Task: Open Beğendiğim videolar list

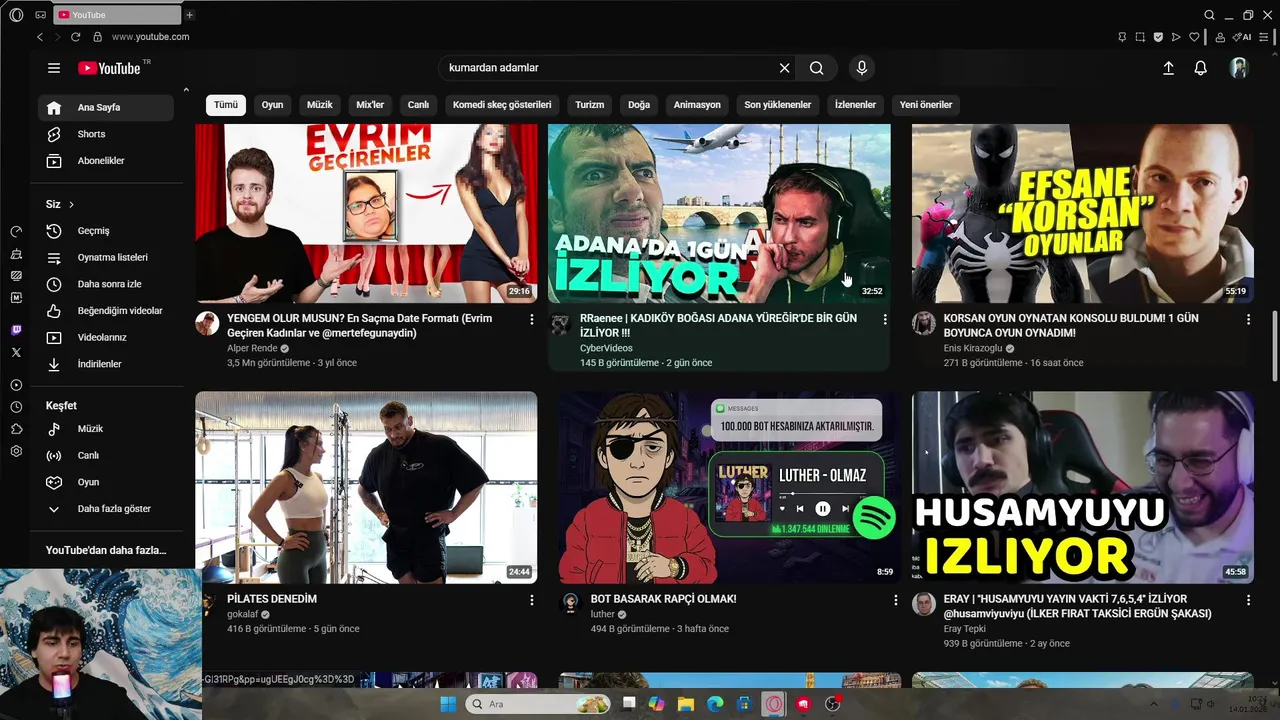Action: coord(105,311)
